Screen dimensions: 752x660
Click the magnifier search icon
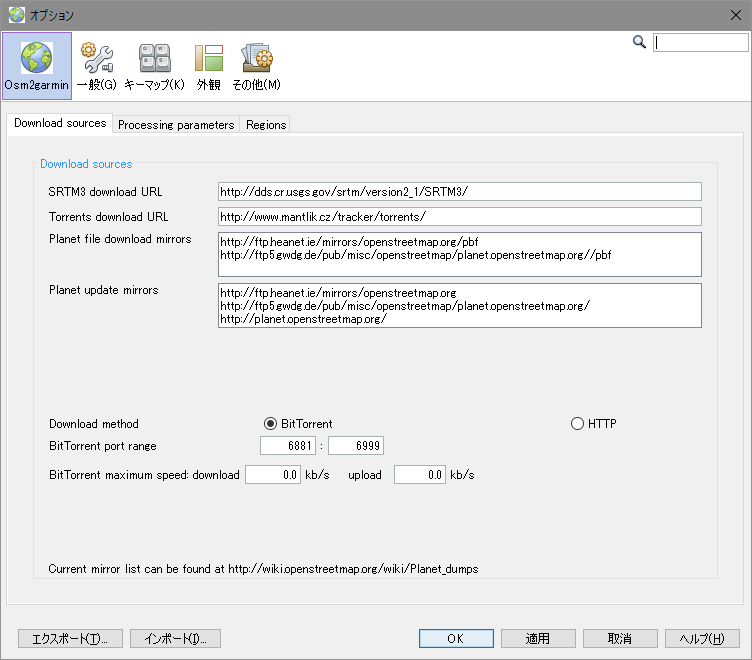point(640,42)
